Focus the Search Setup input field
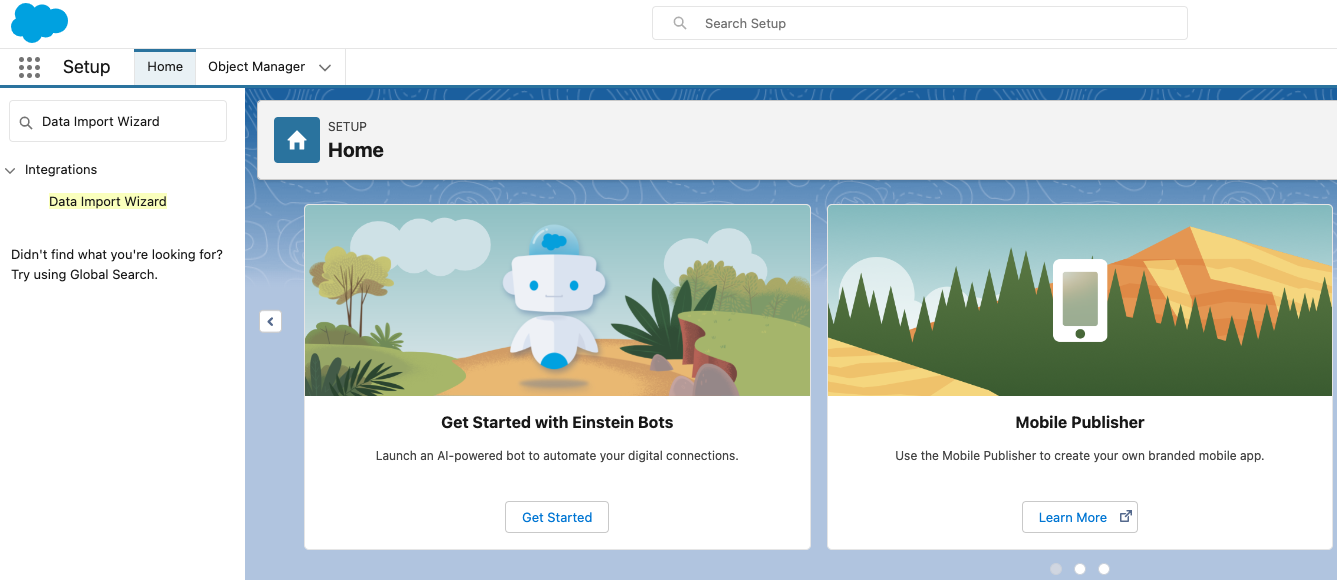Screen dimensions: 1337x580 (930, 23)
